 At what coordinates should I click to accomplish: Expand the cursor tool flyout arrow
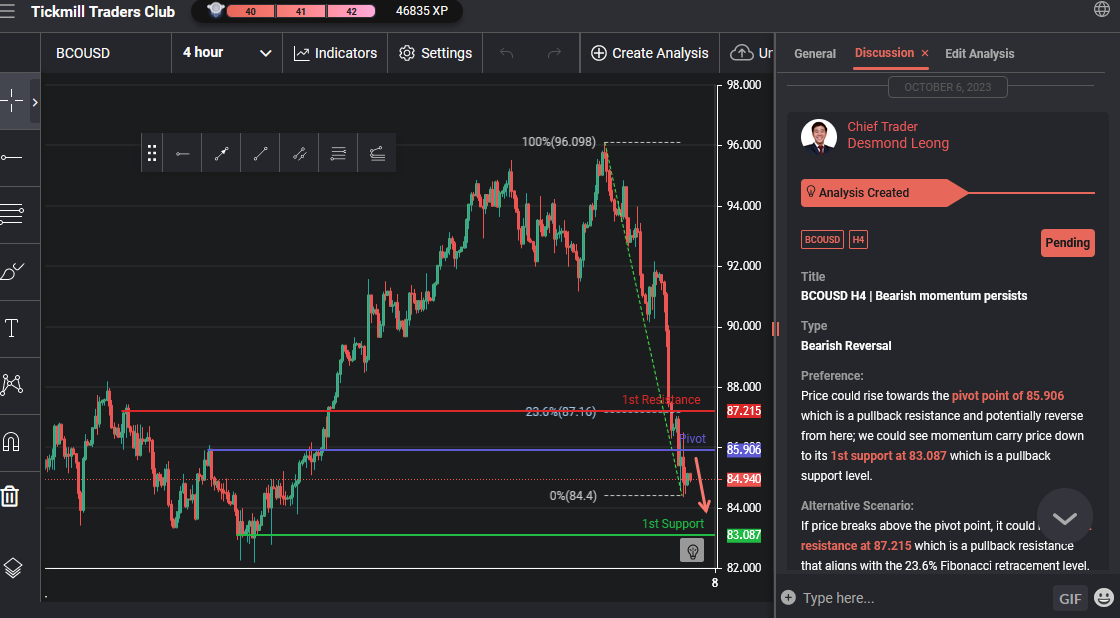point(34,101)
